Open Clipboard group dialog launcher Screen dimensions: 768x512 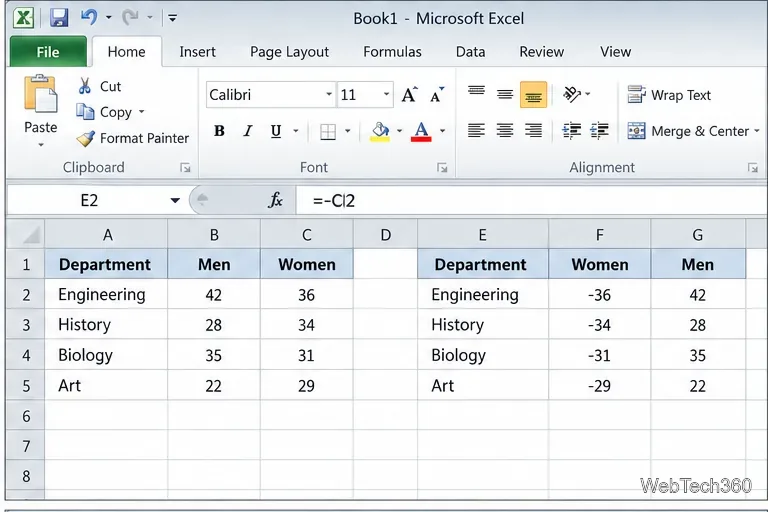point(185,168)
